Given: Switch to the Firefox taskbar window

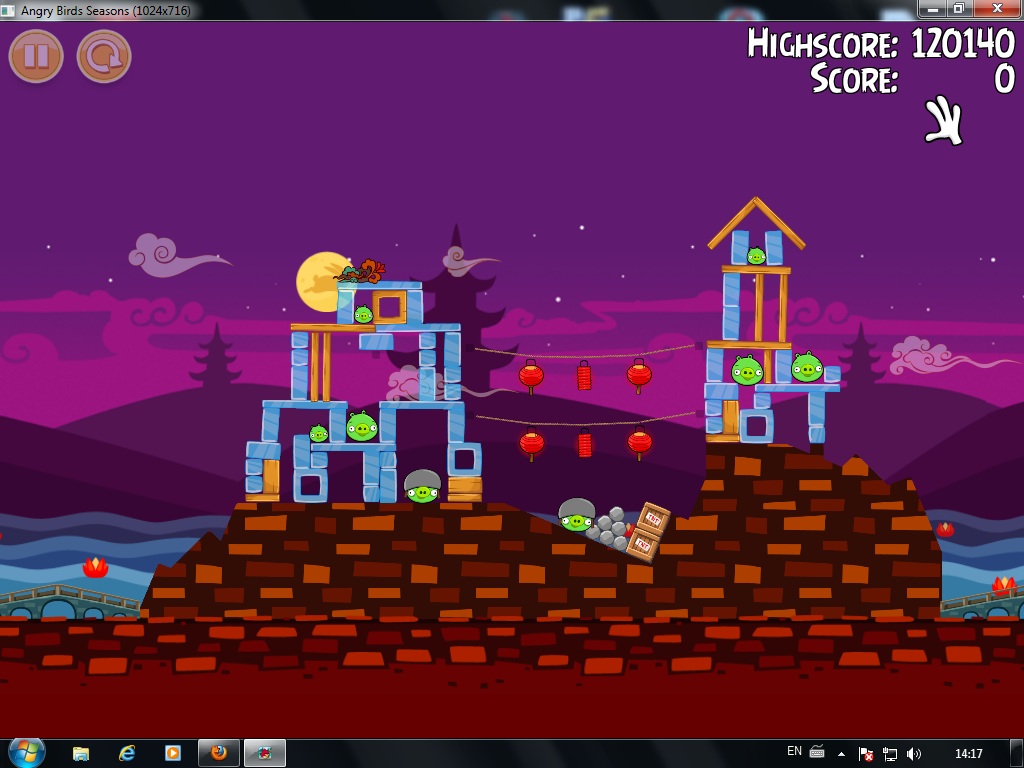Looking at the screenshot, I should point(218,753).
